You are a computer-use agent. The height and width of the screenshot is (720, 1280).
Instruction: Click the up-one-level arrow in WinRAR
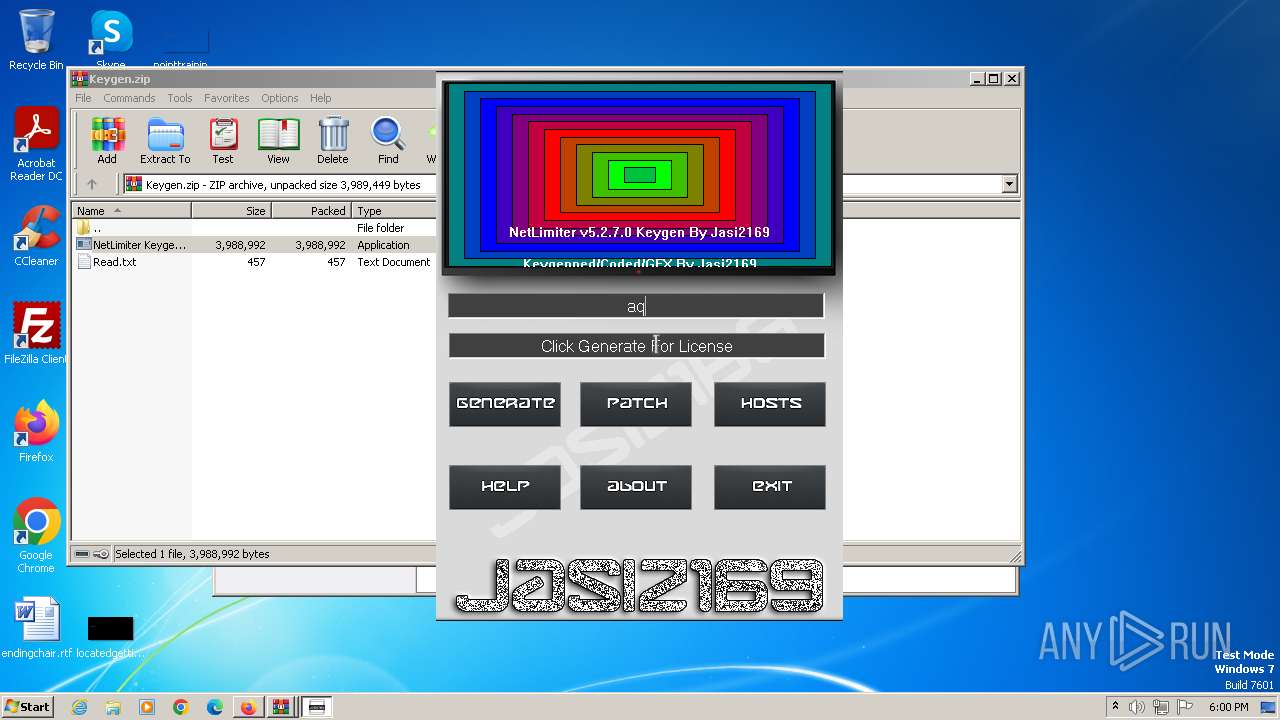pyautogui.click(x=92, y=184)
